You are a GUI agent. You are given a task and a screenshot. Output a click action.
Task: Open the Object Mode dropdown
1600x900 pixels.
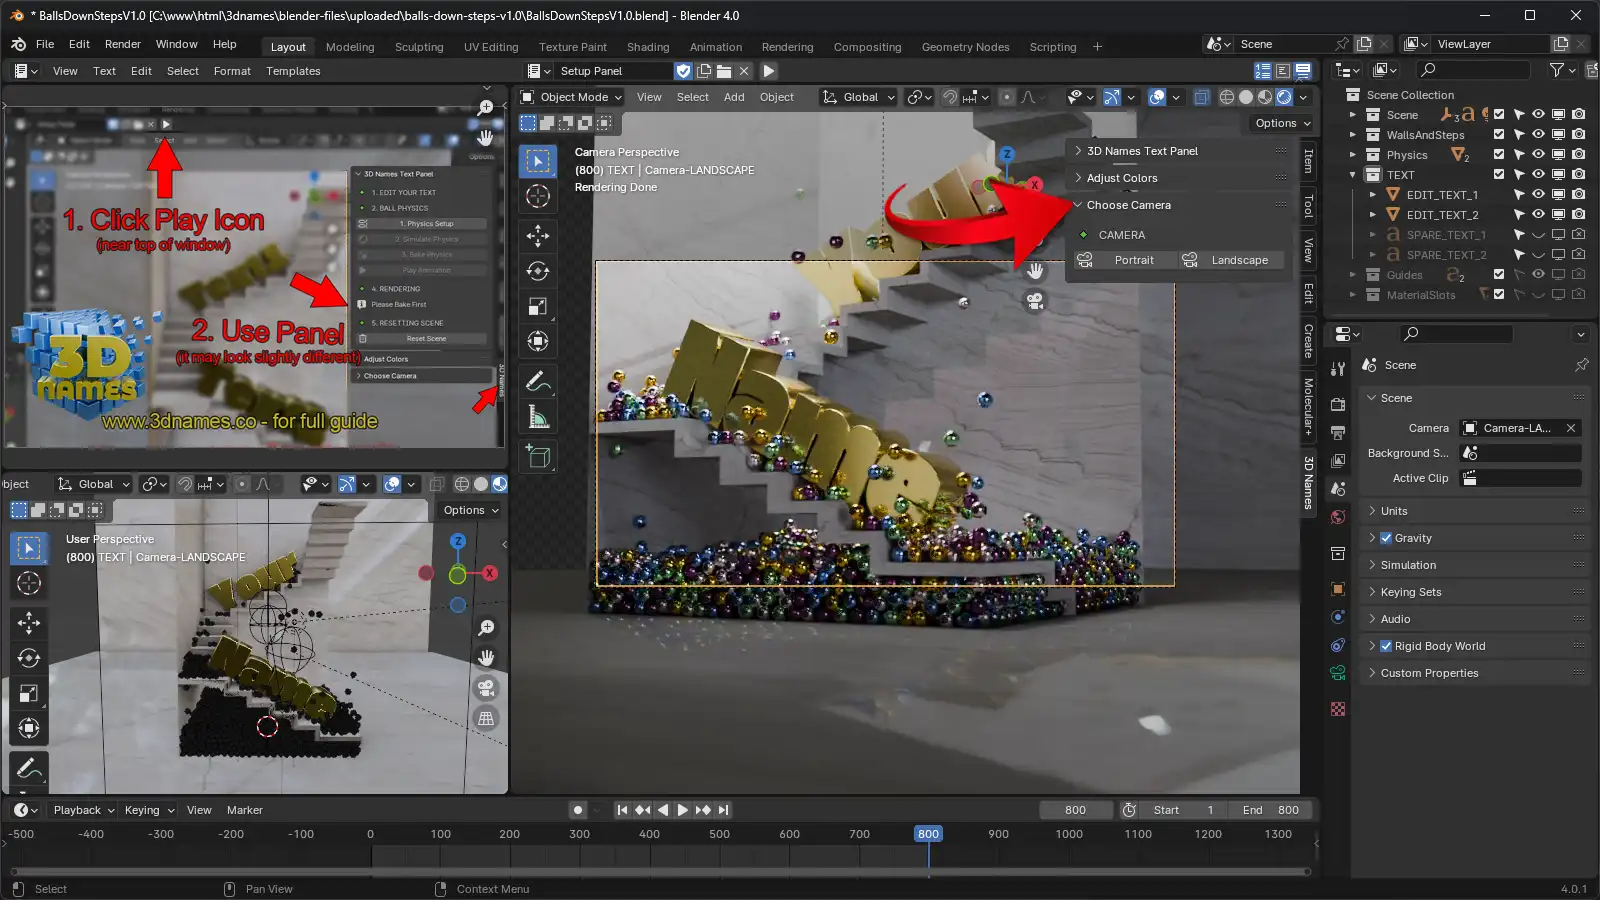(572, 97)
